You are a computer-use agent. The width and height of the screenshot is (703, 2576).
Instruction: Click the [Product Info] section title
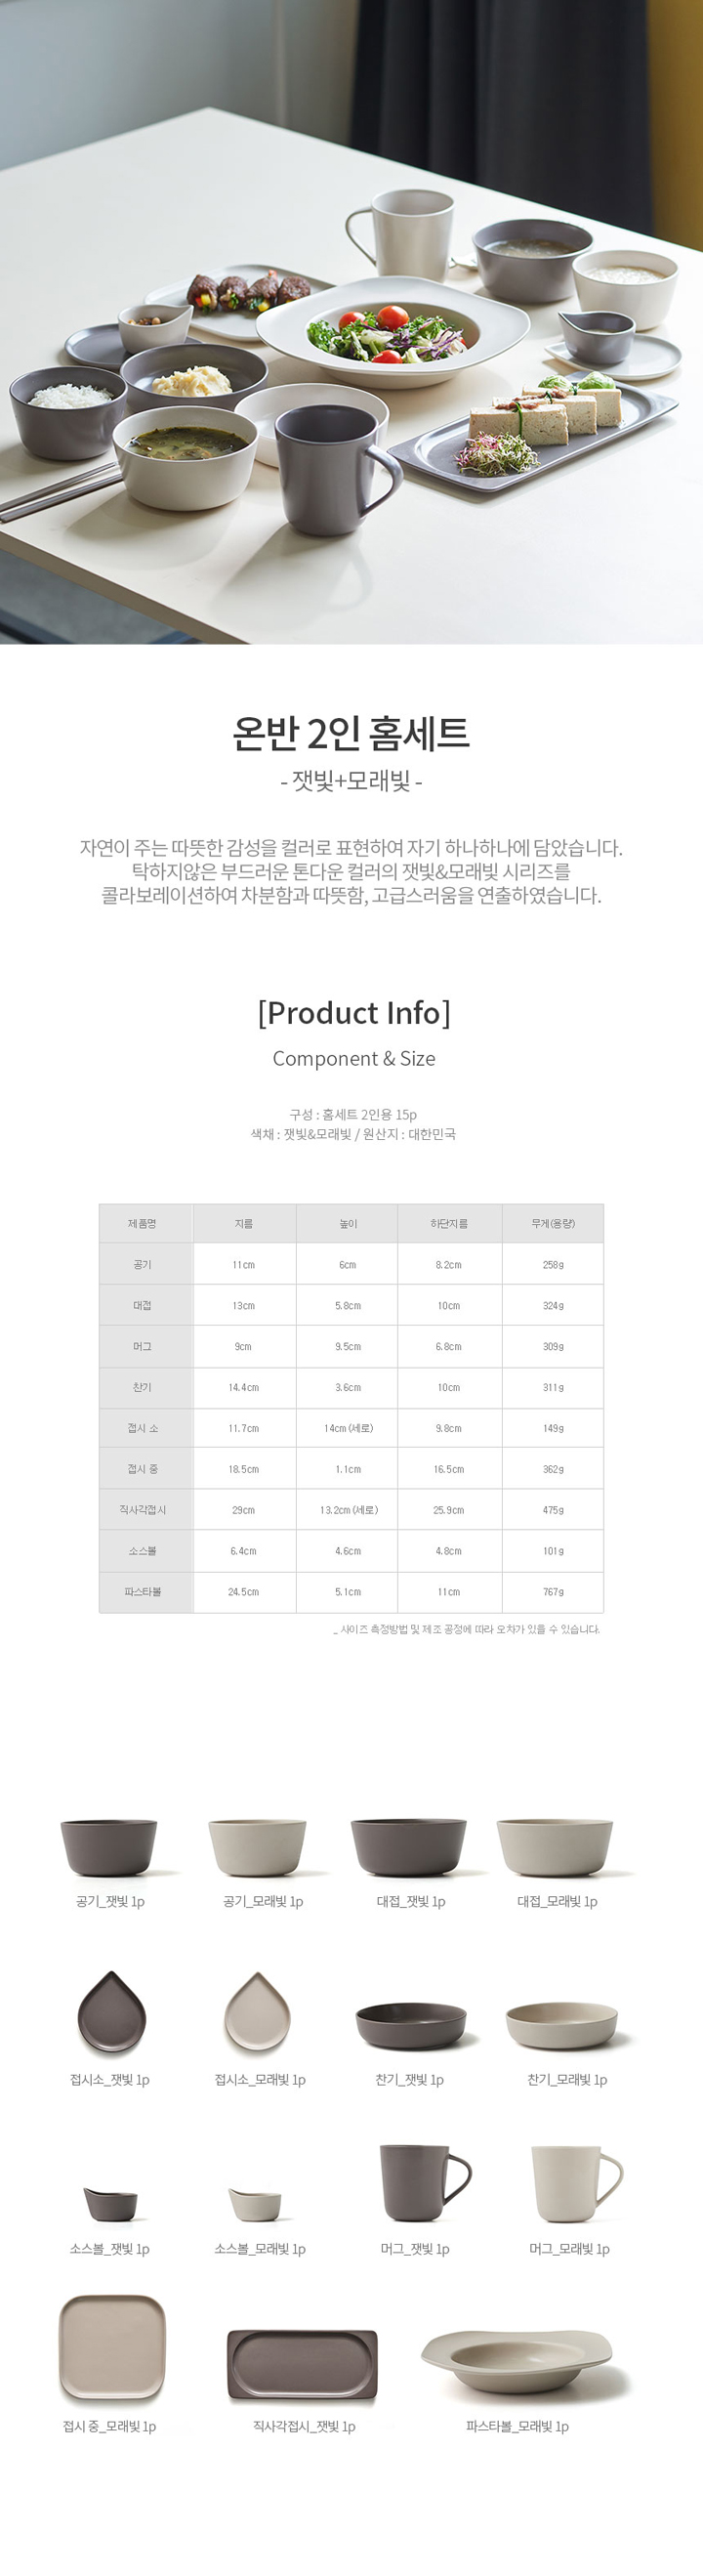point(353,1012)
